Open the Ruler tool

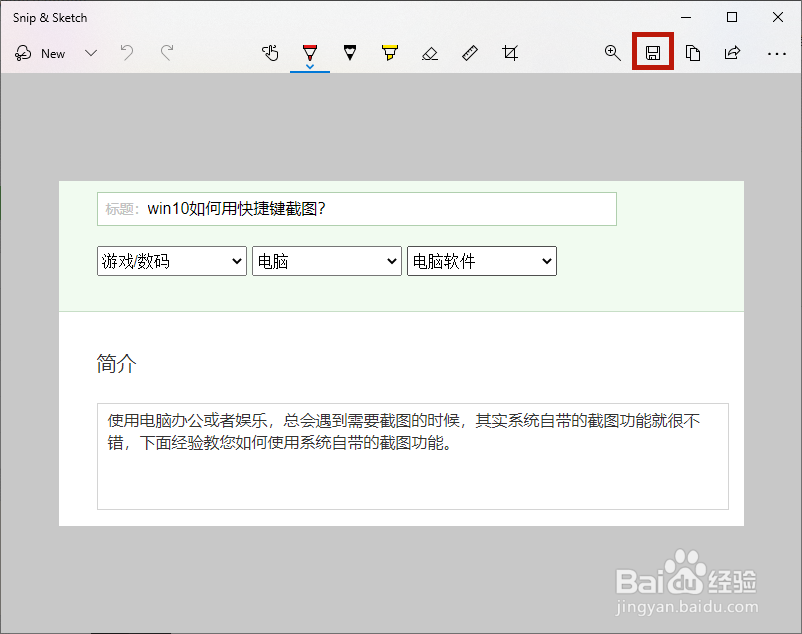470,53
